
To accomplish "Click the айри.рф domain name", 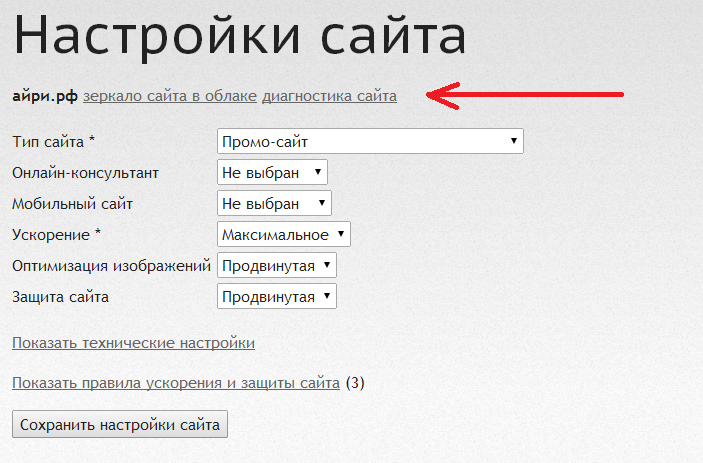I will (x=45, y=96).
